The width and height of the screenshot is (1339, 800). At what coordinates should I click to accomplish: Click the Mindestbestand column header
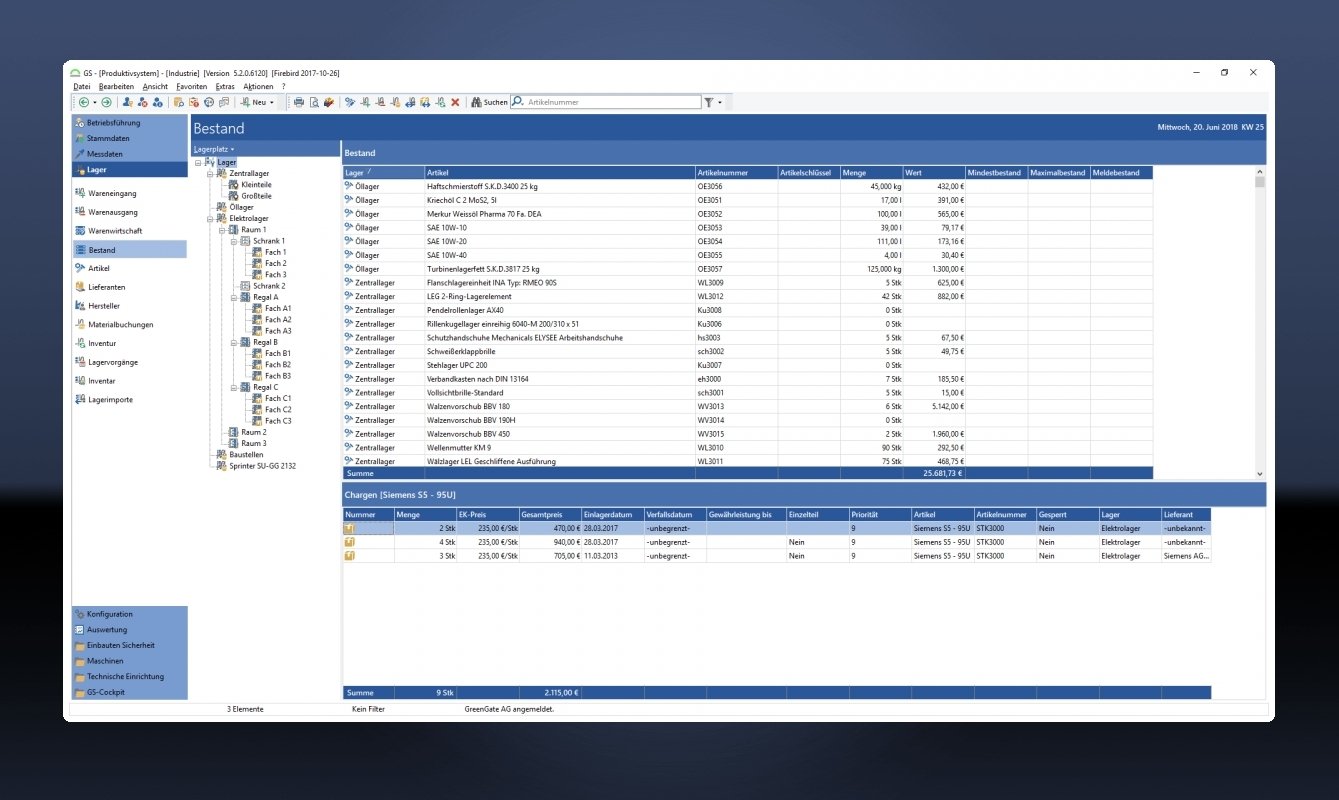(x=996, y=173)
